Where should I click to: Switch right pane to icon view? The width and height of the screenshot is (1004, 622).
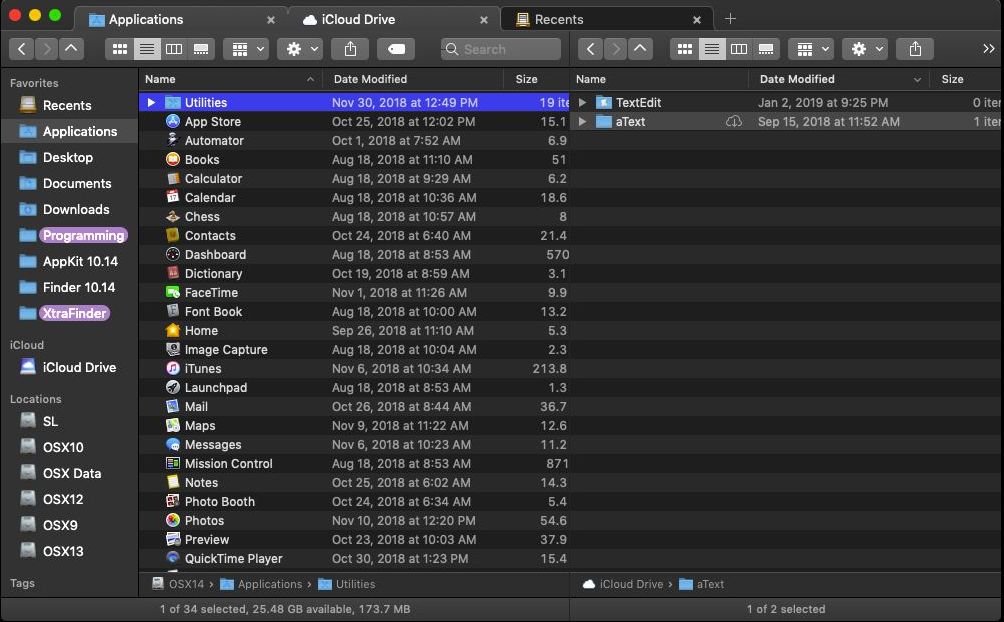point(684,49)
